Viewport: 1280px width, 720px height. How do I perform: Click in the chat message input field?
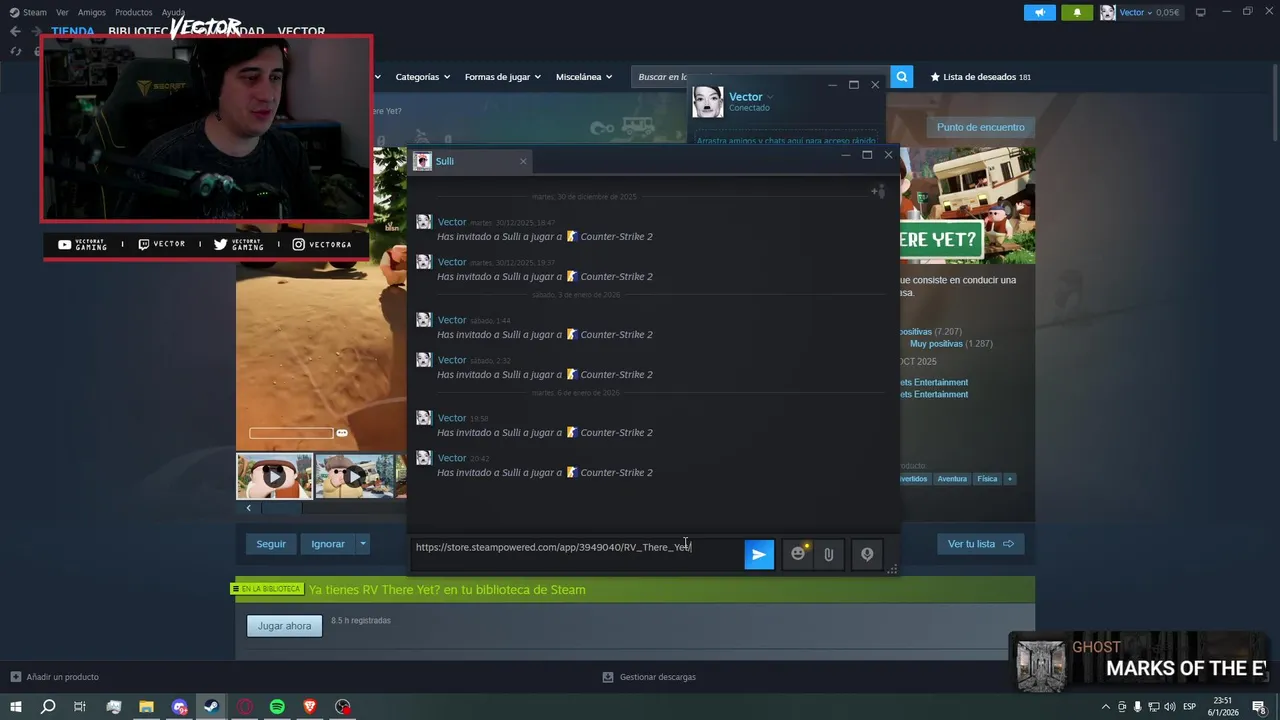[x=576, y=554]
